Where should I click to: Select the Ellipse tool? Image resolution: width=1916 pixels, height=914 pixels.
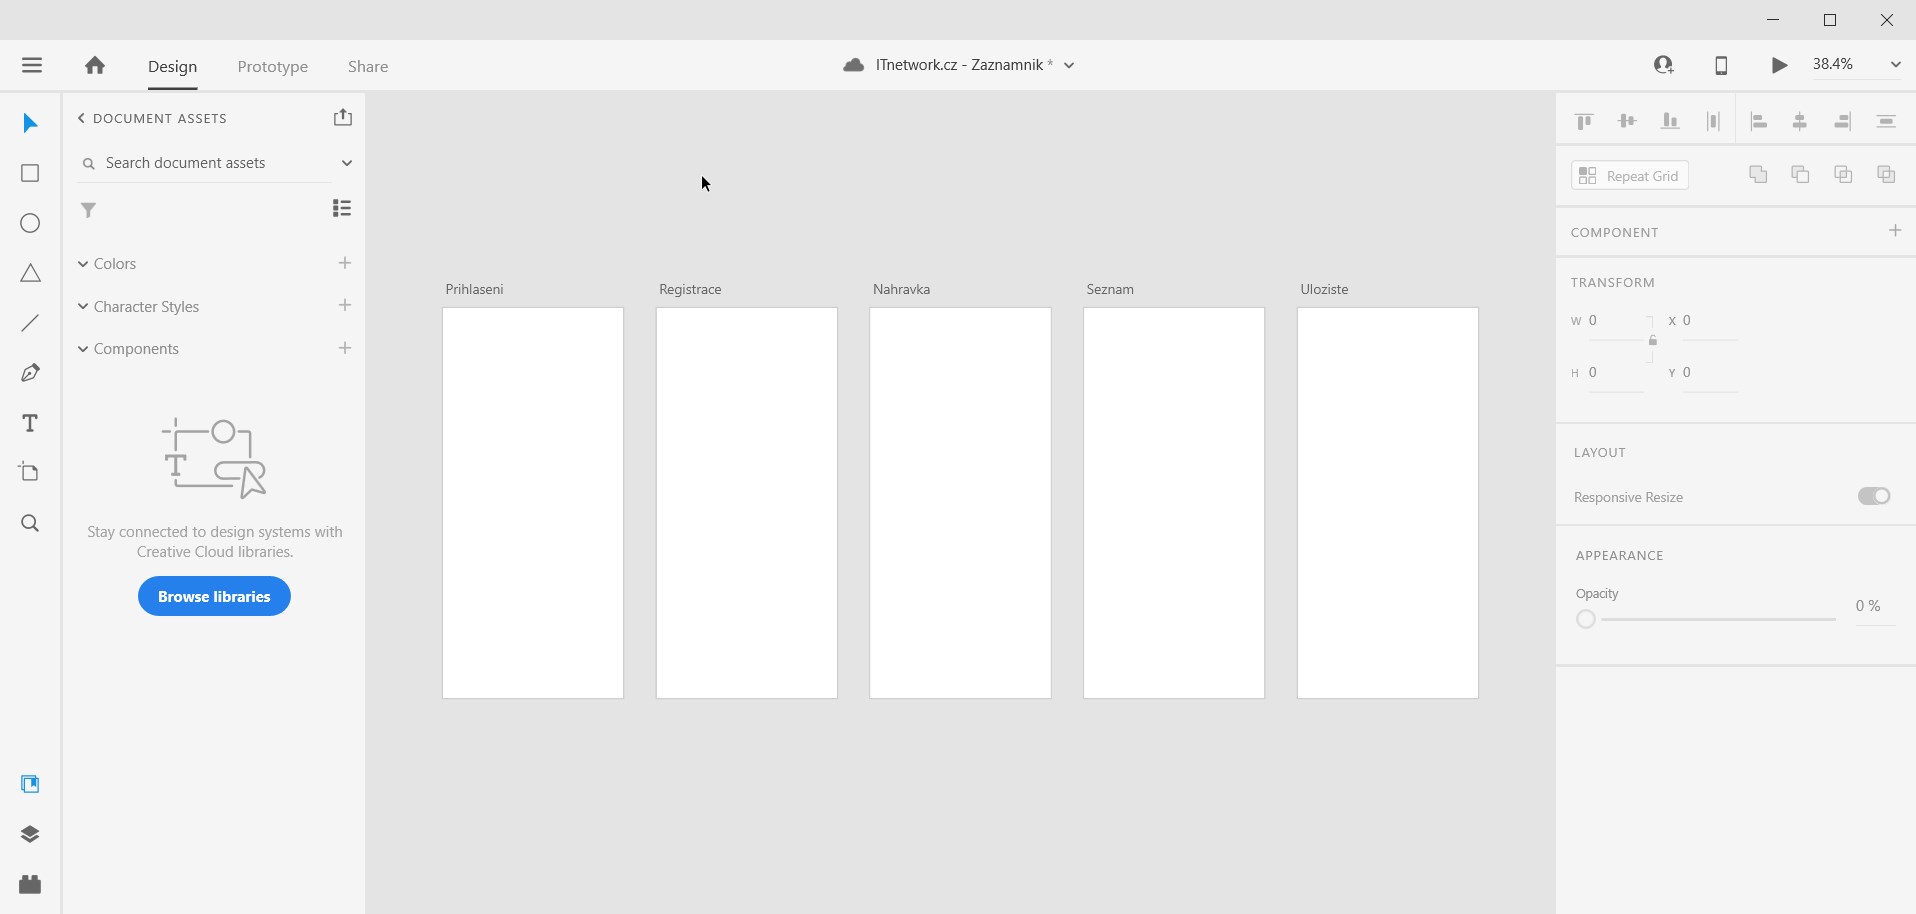point(30,223)
